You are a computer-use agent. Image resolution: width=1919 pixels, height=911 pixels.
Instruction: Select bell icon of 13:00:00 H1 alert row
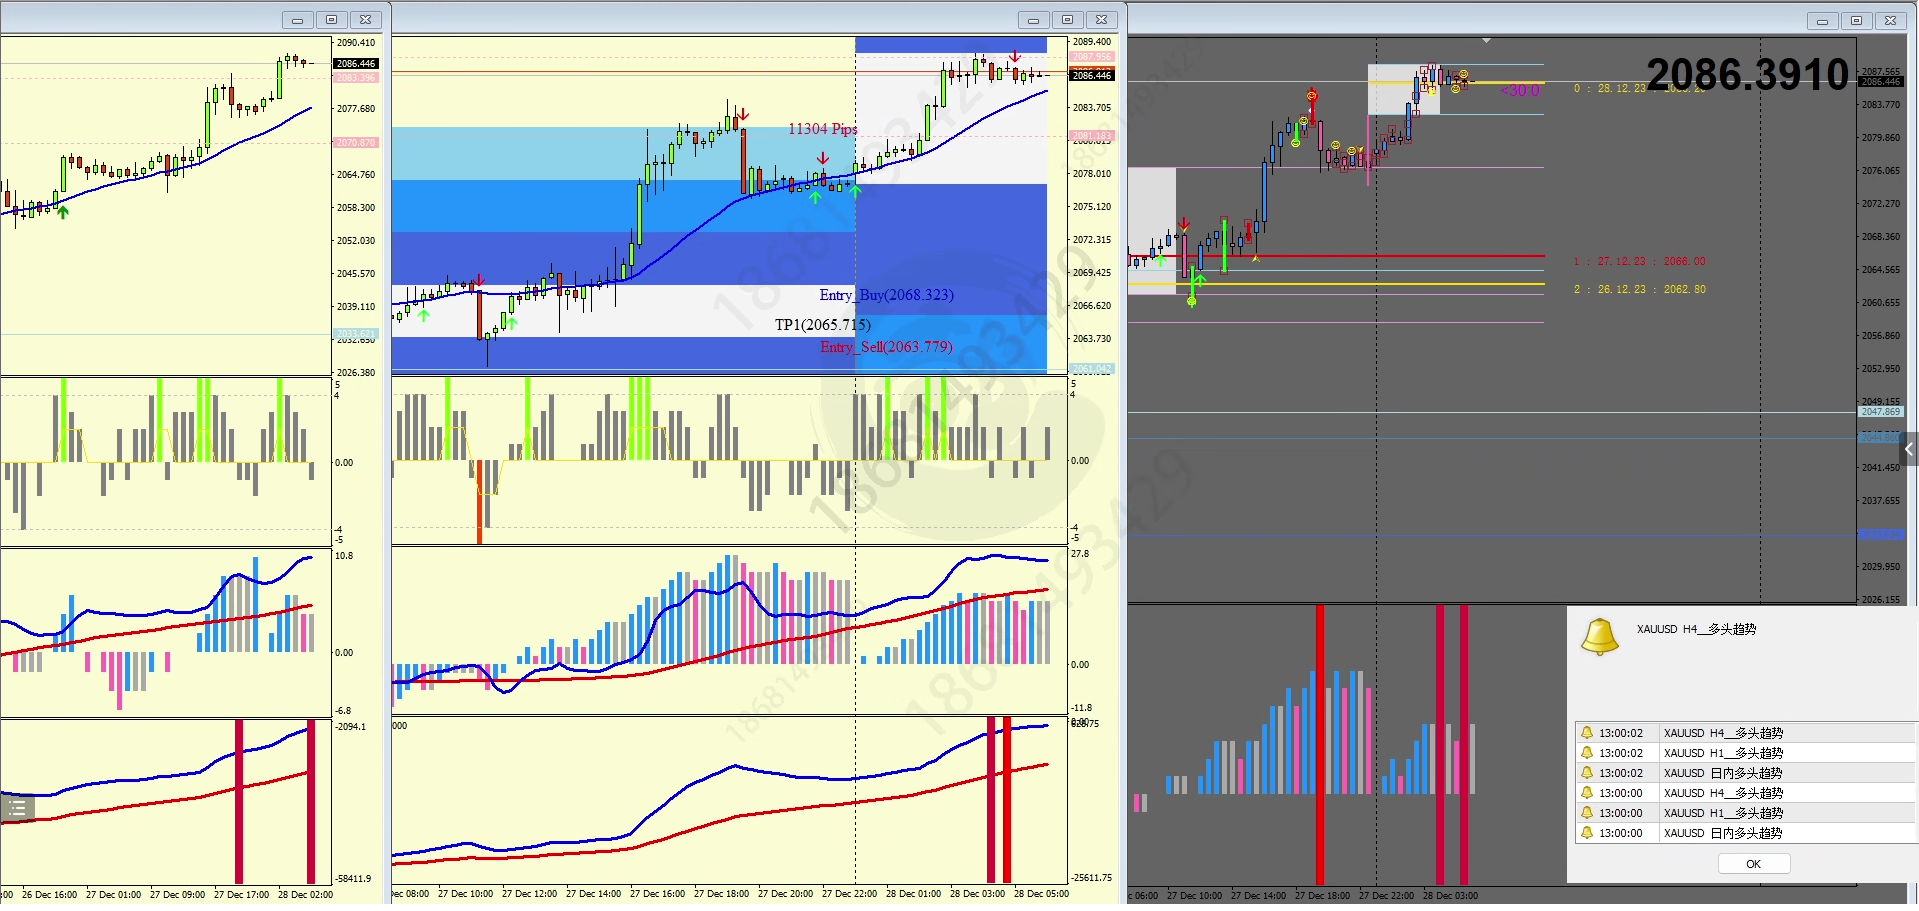tap(1586, 813)
